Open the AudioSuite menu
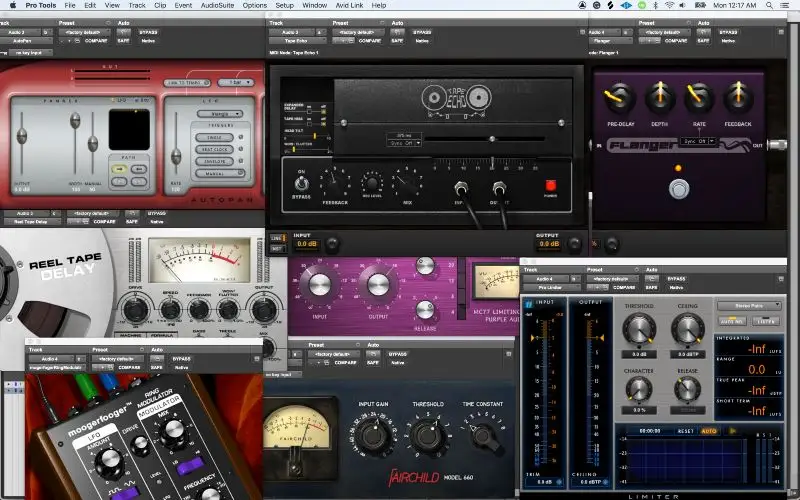 click(x=217, y=5)
